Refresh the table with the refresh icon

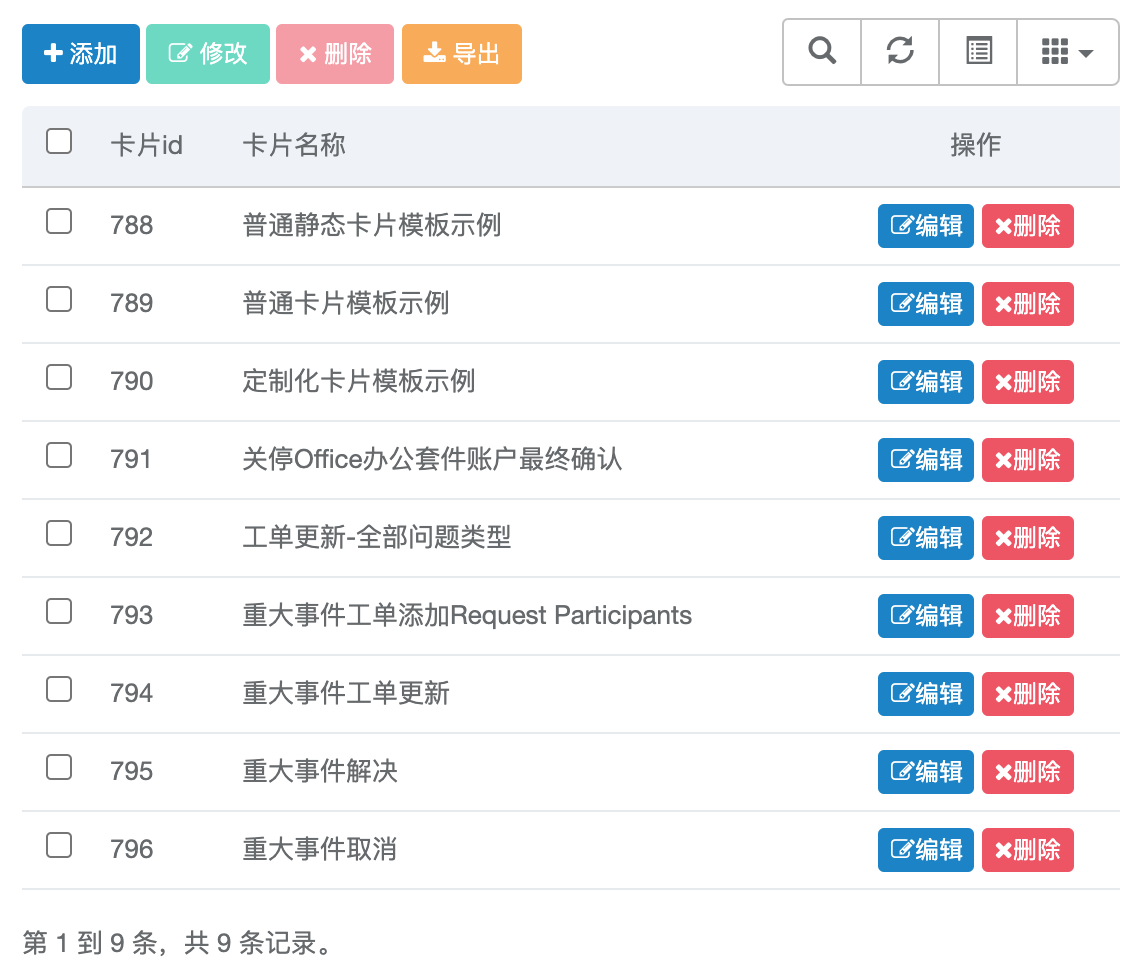pyautogui.click(x=900, y=51)
